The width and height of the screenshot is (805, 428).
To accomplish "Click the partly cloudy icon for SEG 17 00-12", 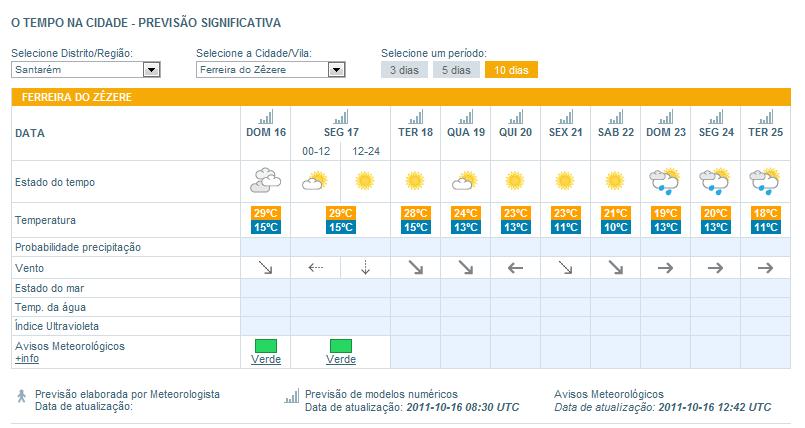I will point(315,182).
